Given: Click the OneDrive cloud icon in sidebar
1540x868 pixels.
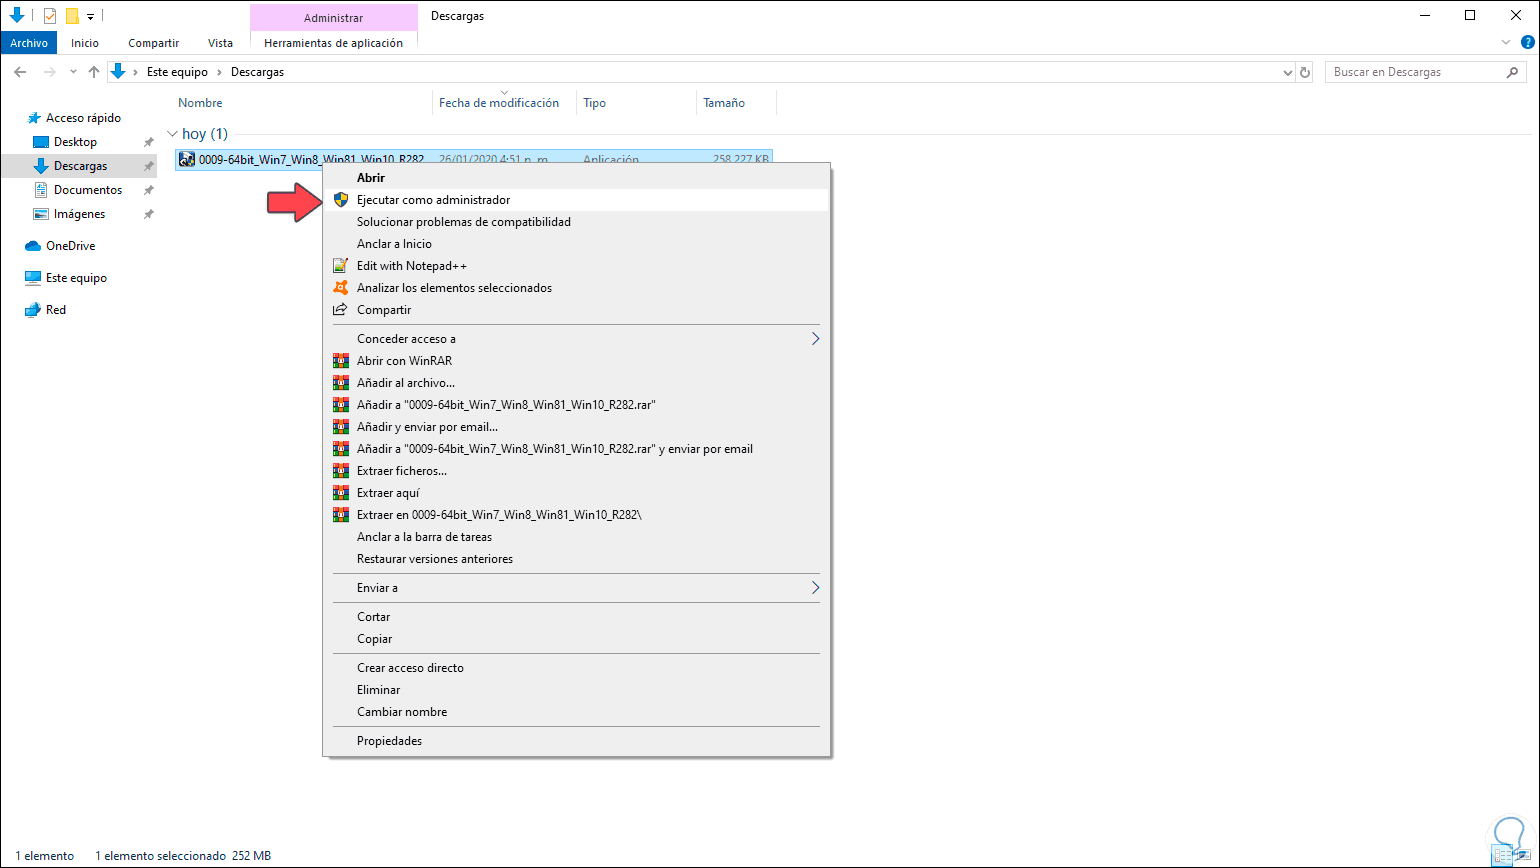Looking at the screenshot, I should [x=33, y=246].
